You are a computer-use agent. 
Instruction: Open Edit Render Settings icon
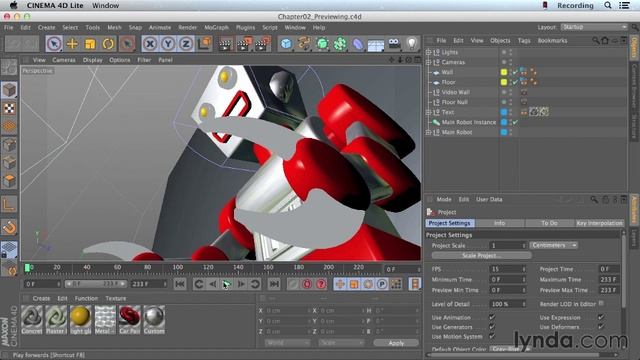tap(262, 44)
